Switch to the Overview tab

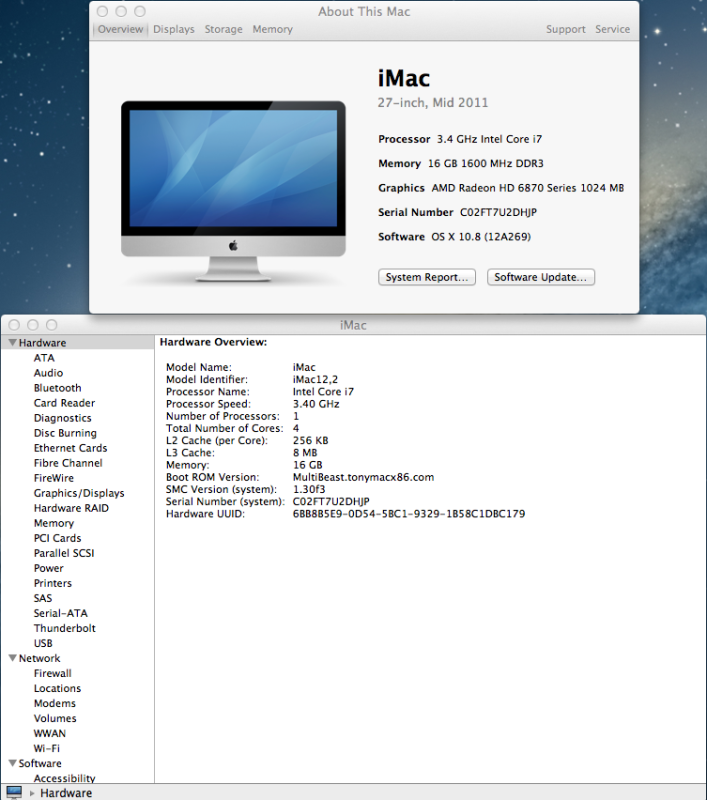tap(120, 29)
